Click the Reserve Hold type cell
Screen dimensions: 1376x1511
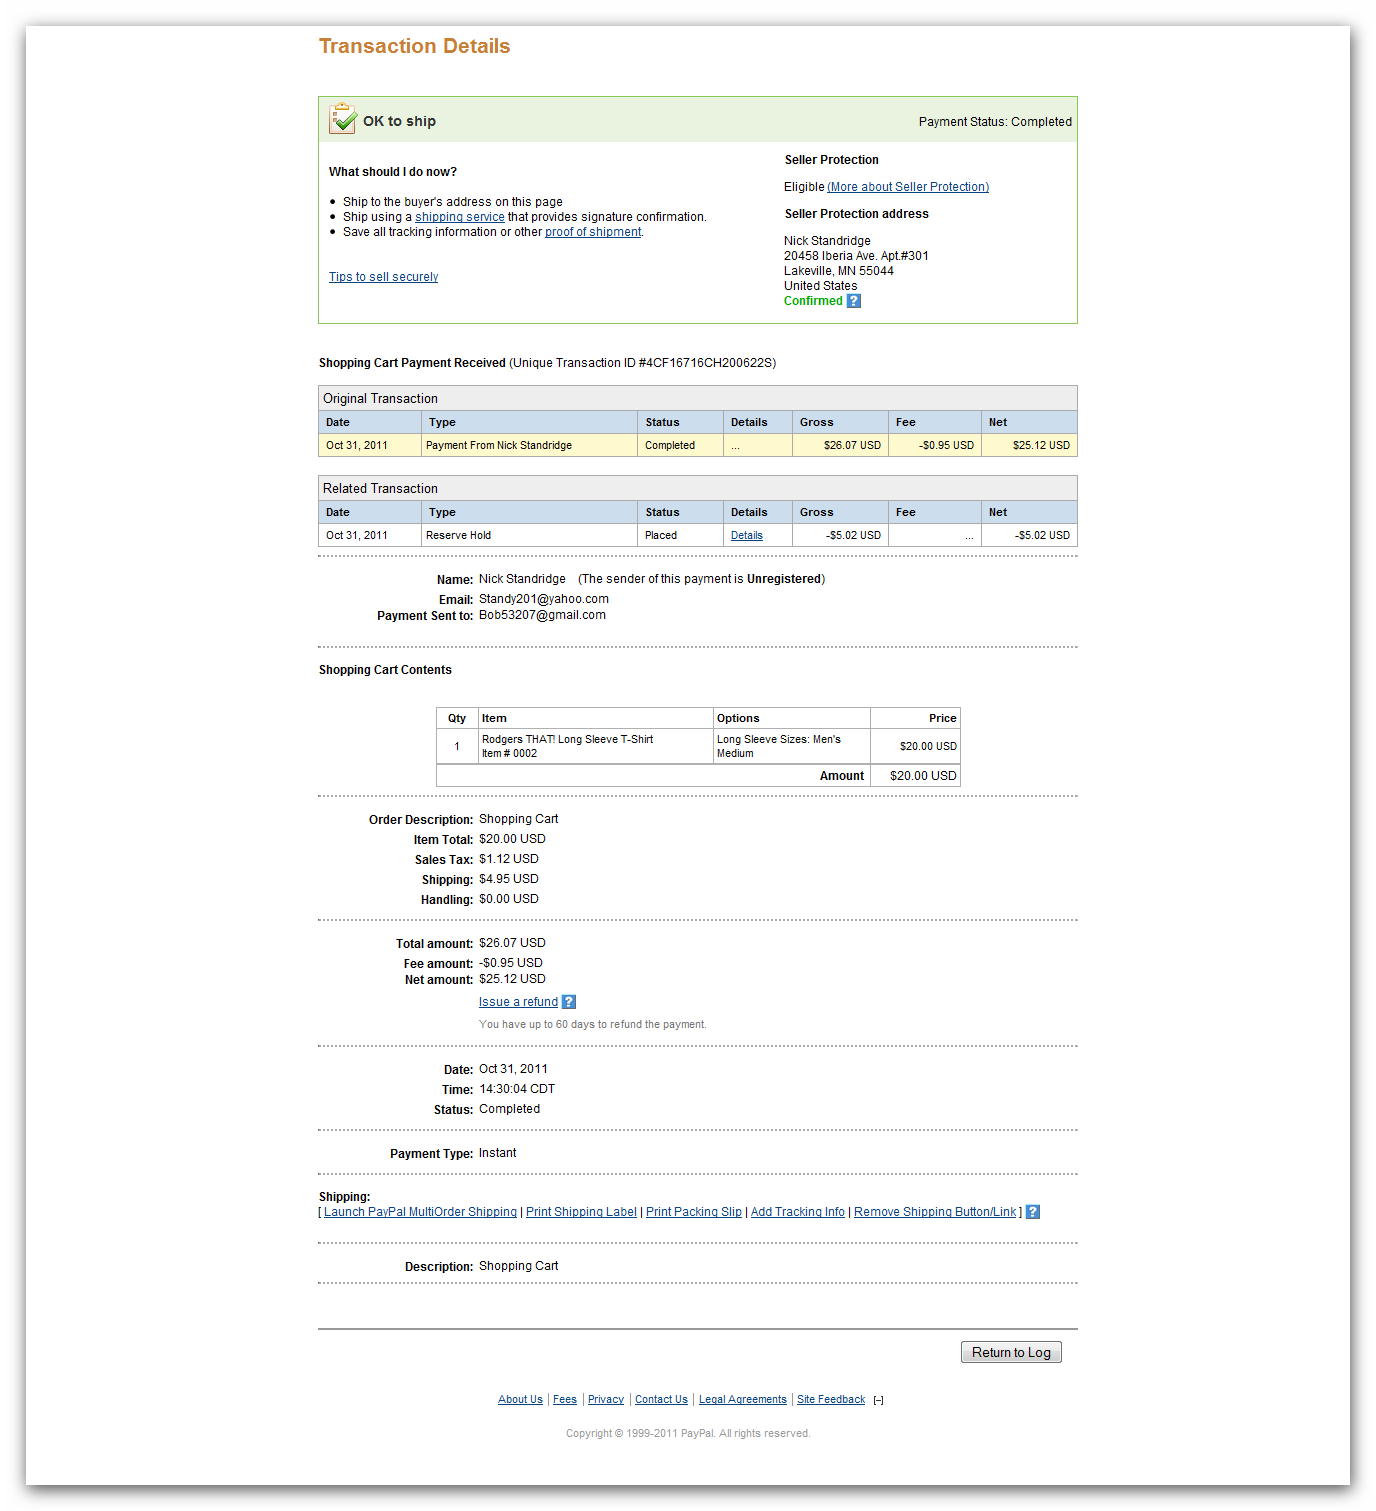point(529,536)
